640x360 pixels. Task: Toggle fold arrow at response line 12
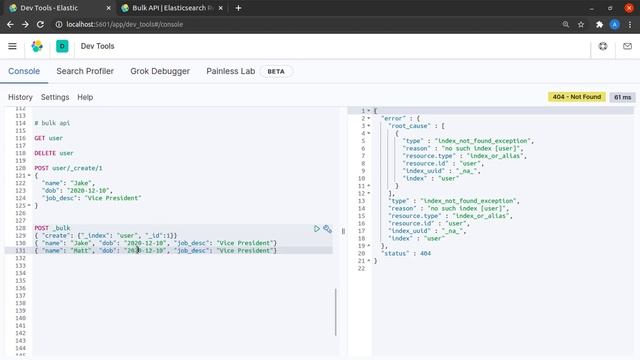[369, 193]
